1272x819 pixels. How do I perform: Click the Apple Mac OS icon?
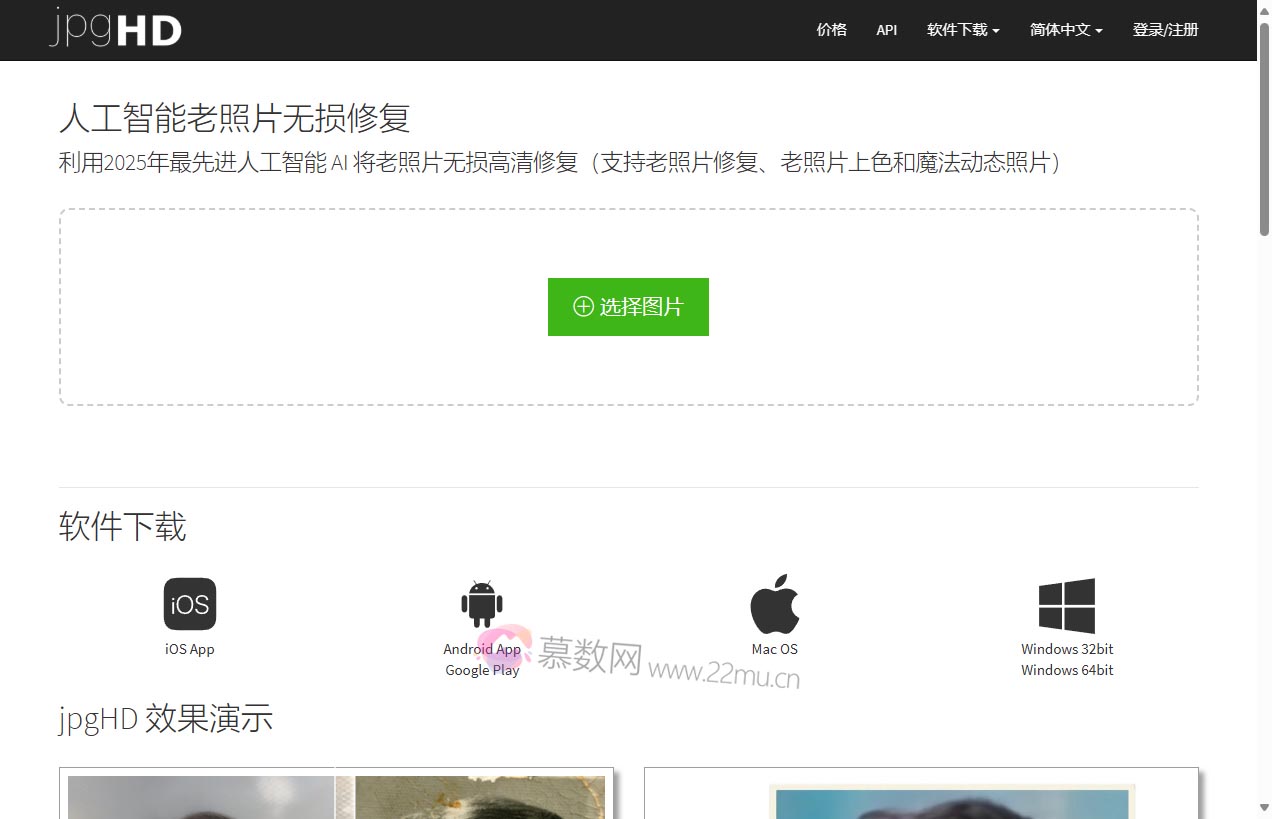point(775,604)
